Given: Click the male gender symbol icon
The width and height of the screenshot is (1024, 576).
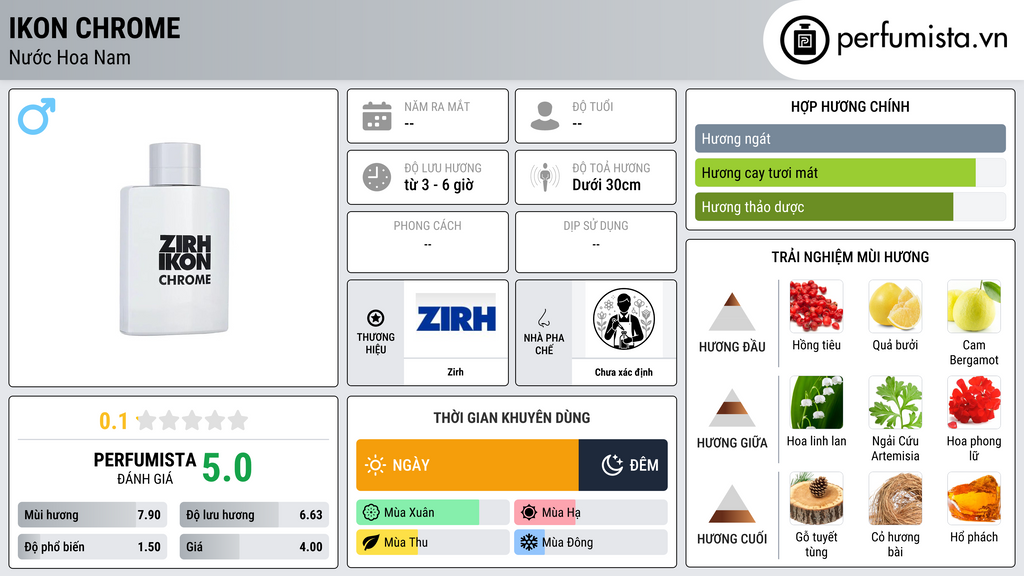Looking at the screenshot, I should point(37,116).
